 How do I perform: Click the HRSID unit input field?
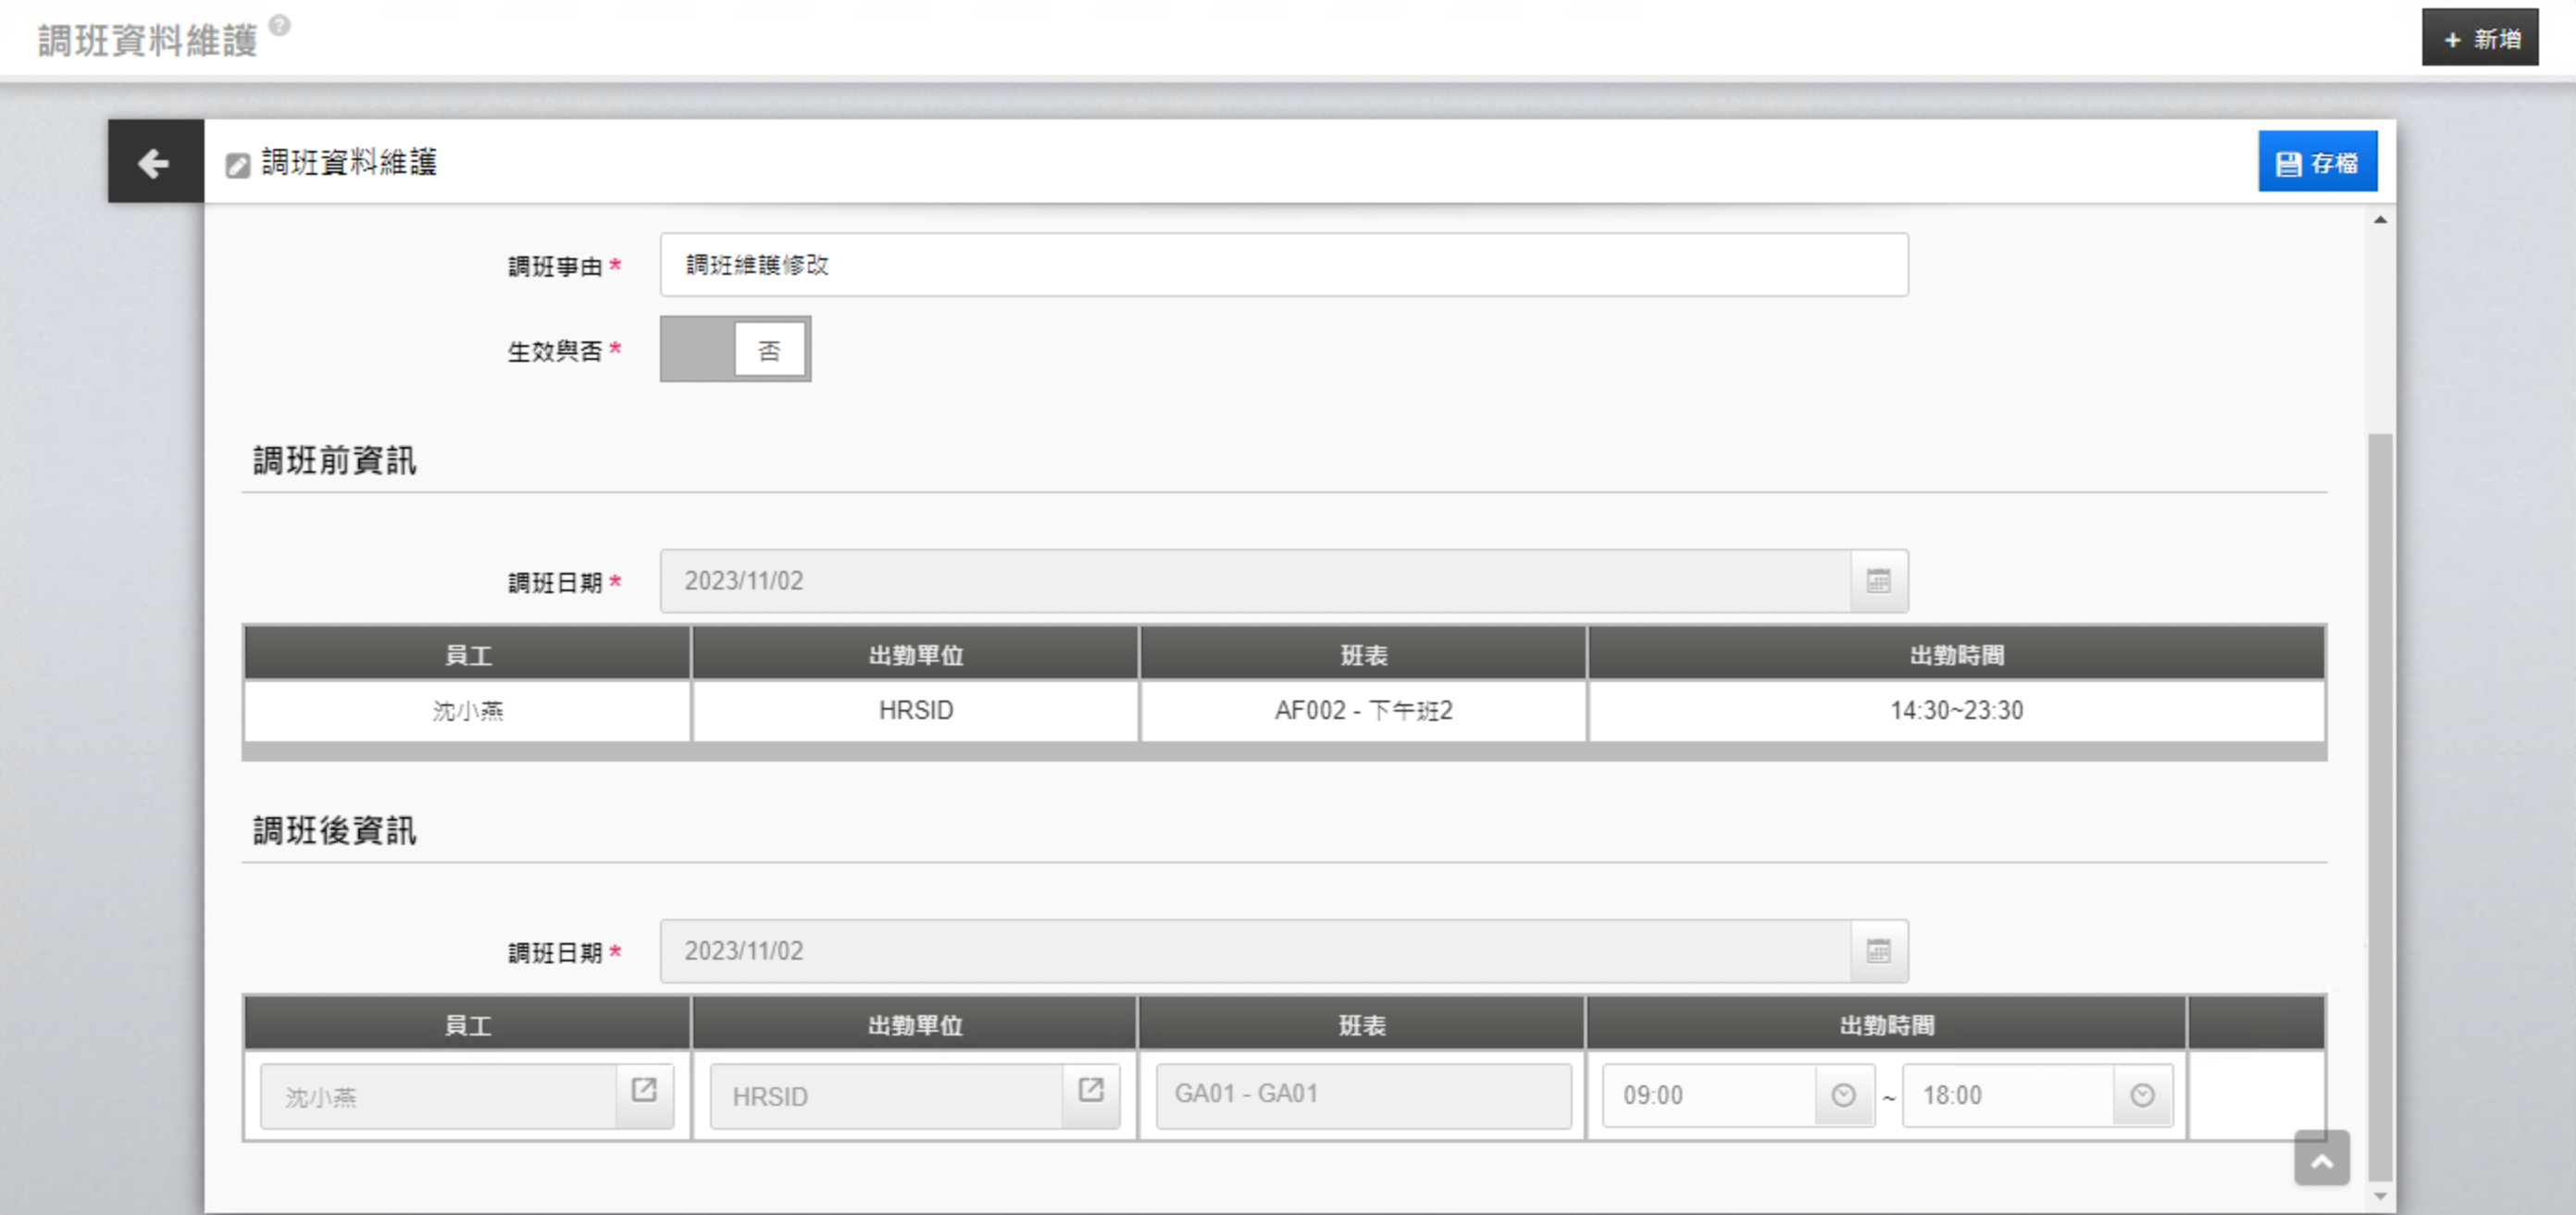(x=886, y=1097)
